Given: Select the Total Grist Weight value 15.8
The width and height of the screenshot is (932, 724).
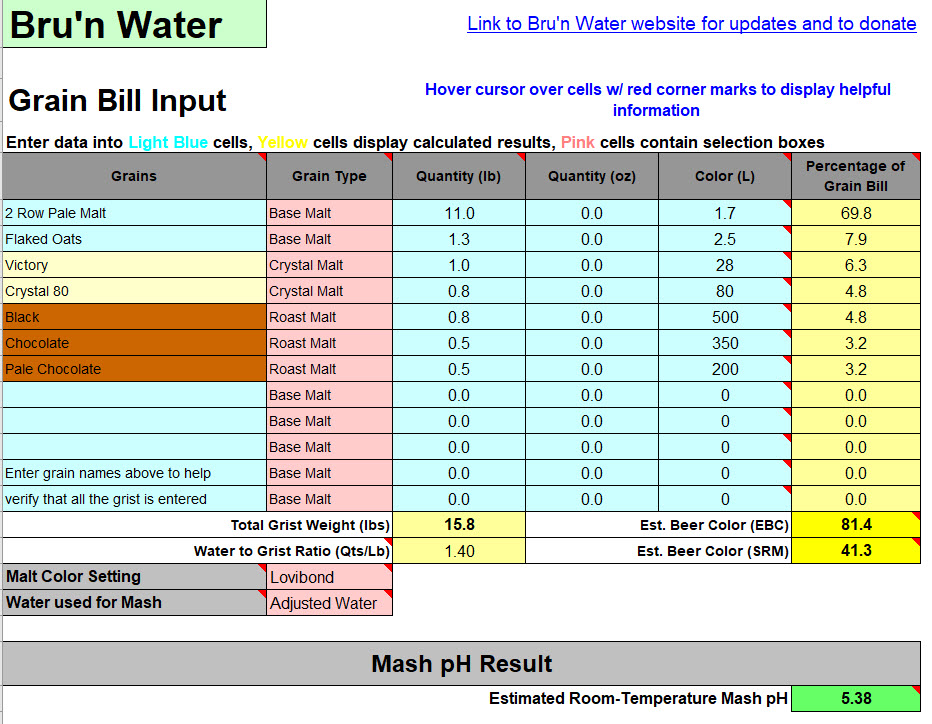Looking at the screenshot, I should [459, 524].
